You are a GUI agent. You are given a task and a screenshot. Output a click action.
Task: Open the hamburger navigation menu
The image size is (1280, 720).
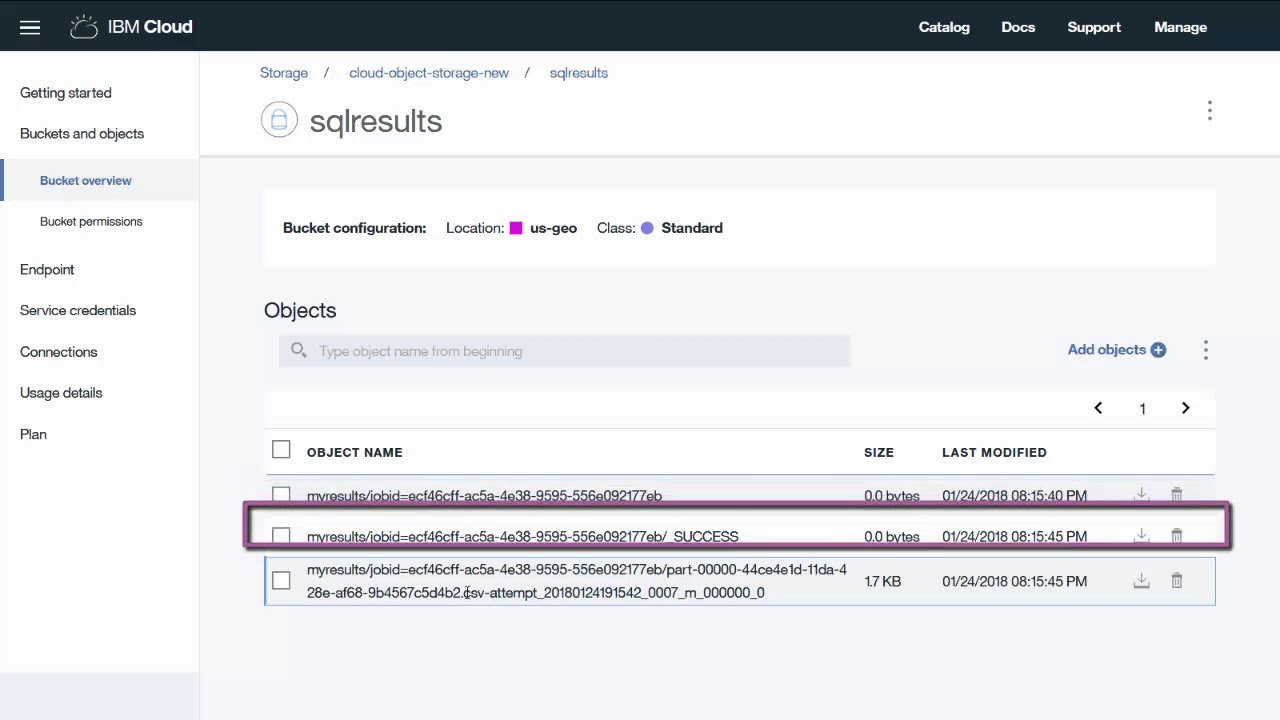pos(30,27)
